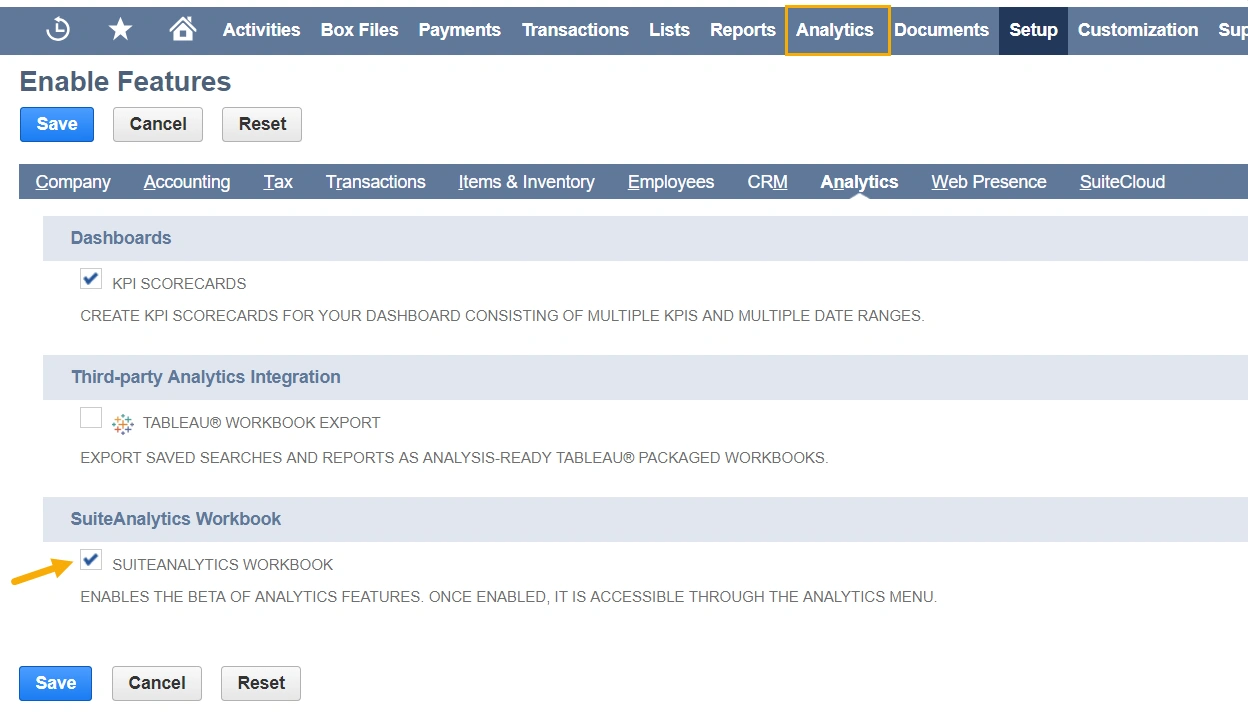Uncheck the KPI Scorecards checkbox

pyautogui.click(x=91, y=279)
